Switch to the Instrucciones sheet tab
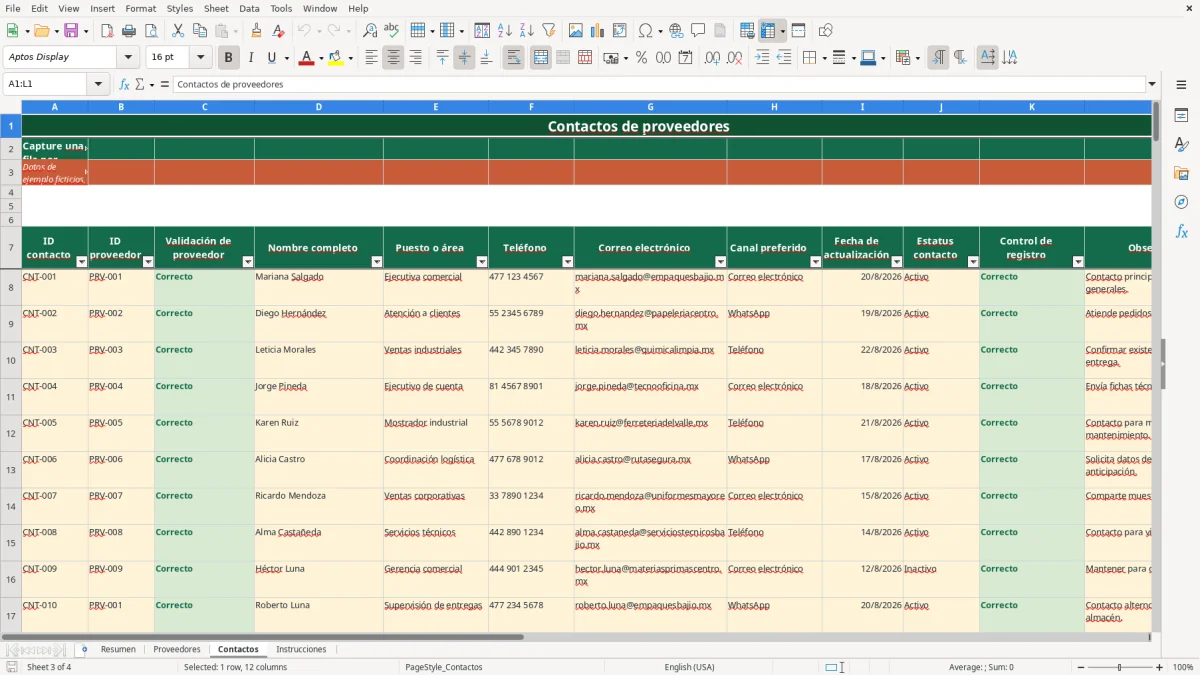 tap(301, 649)
